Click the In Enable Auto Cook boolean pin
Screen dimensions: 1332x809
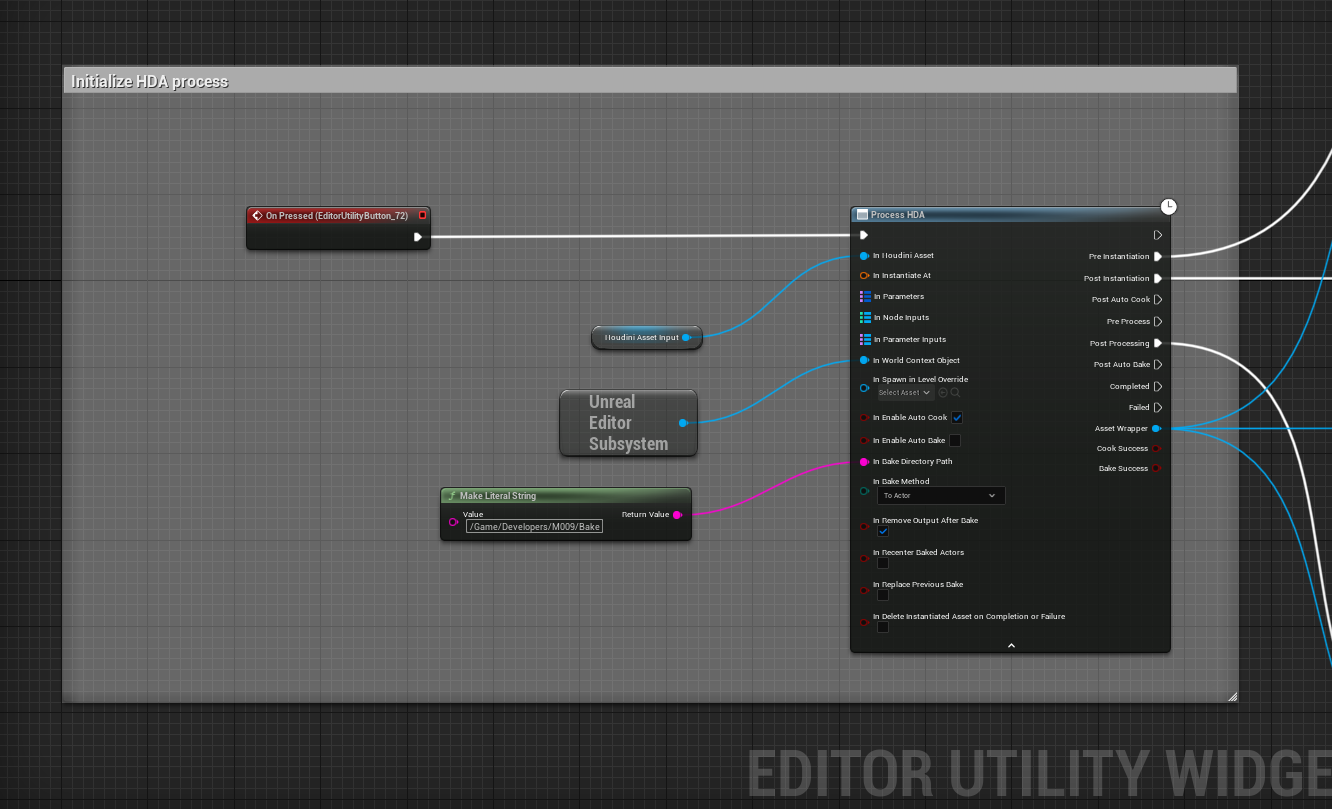864,417
